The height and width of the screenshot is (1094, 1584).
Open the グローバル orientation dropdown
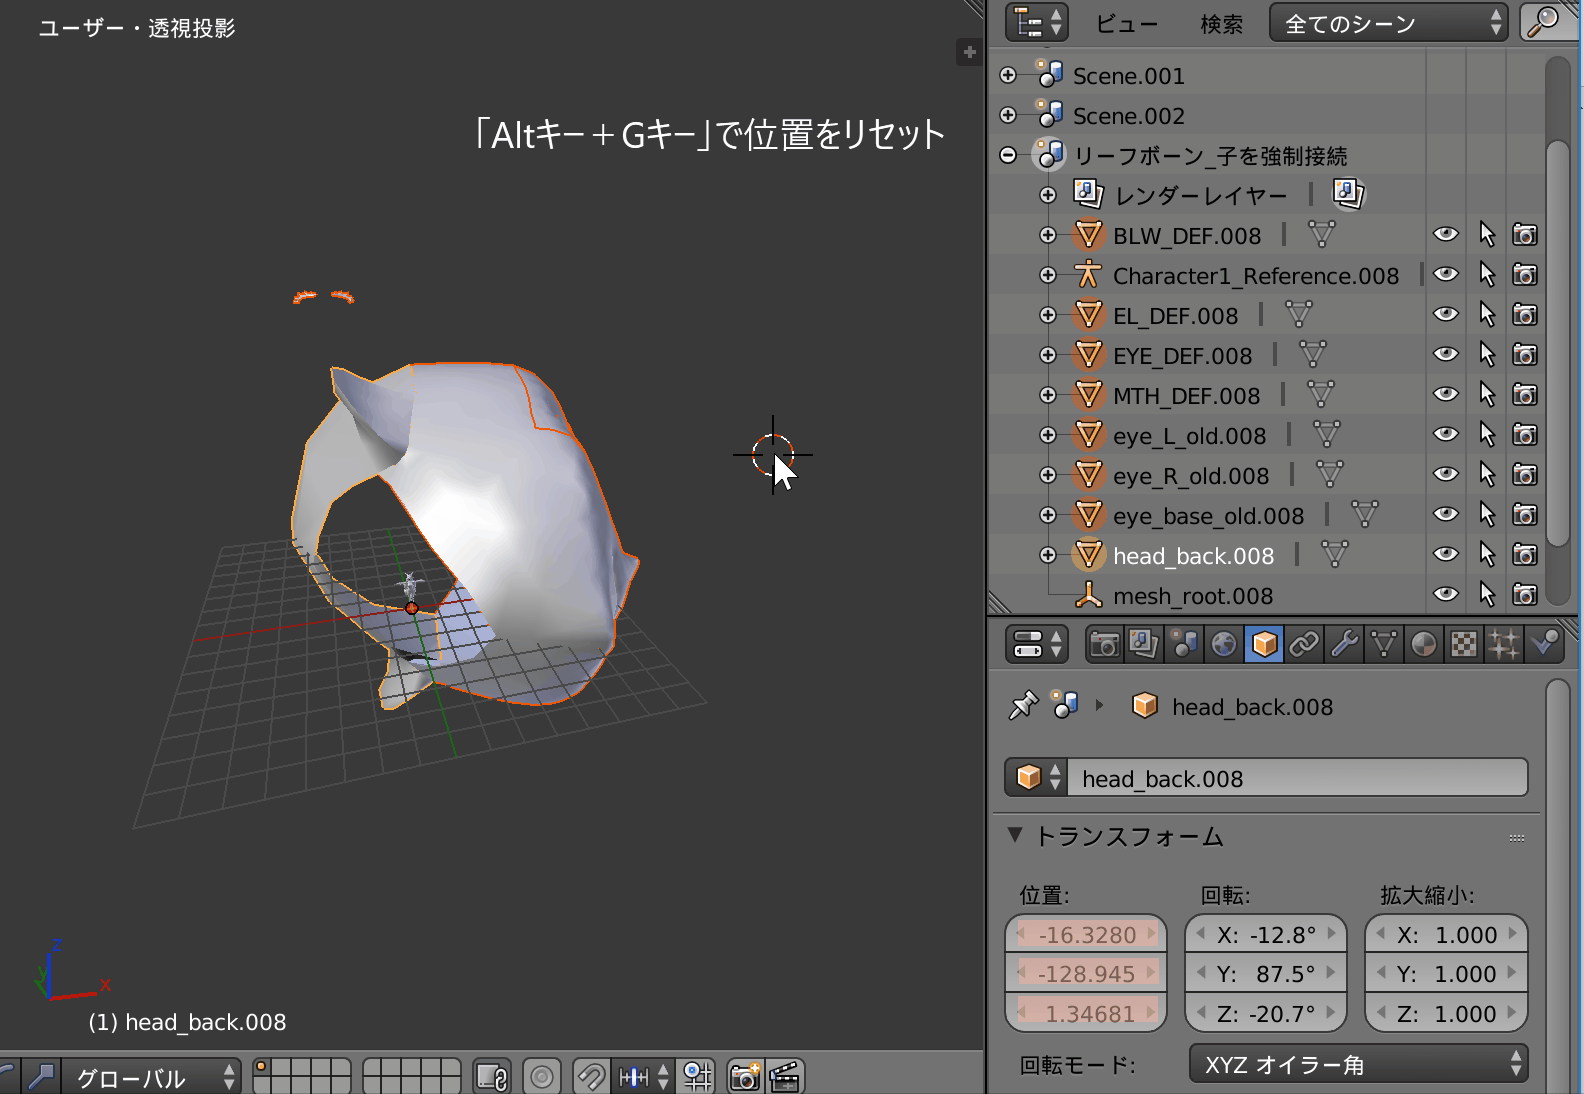coord(151,1077)
